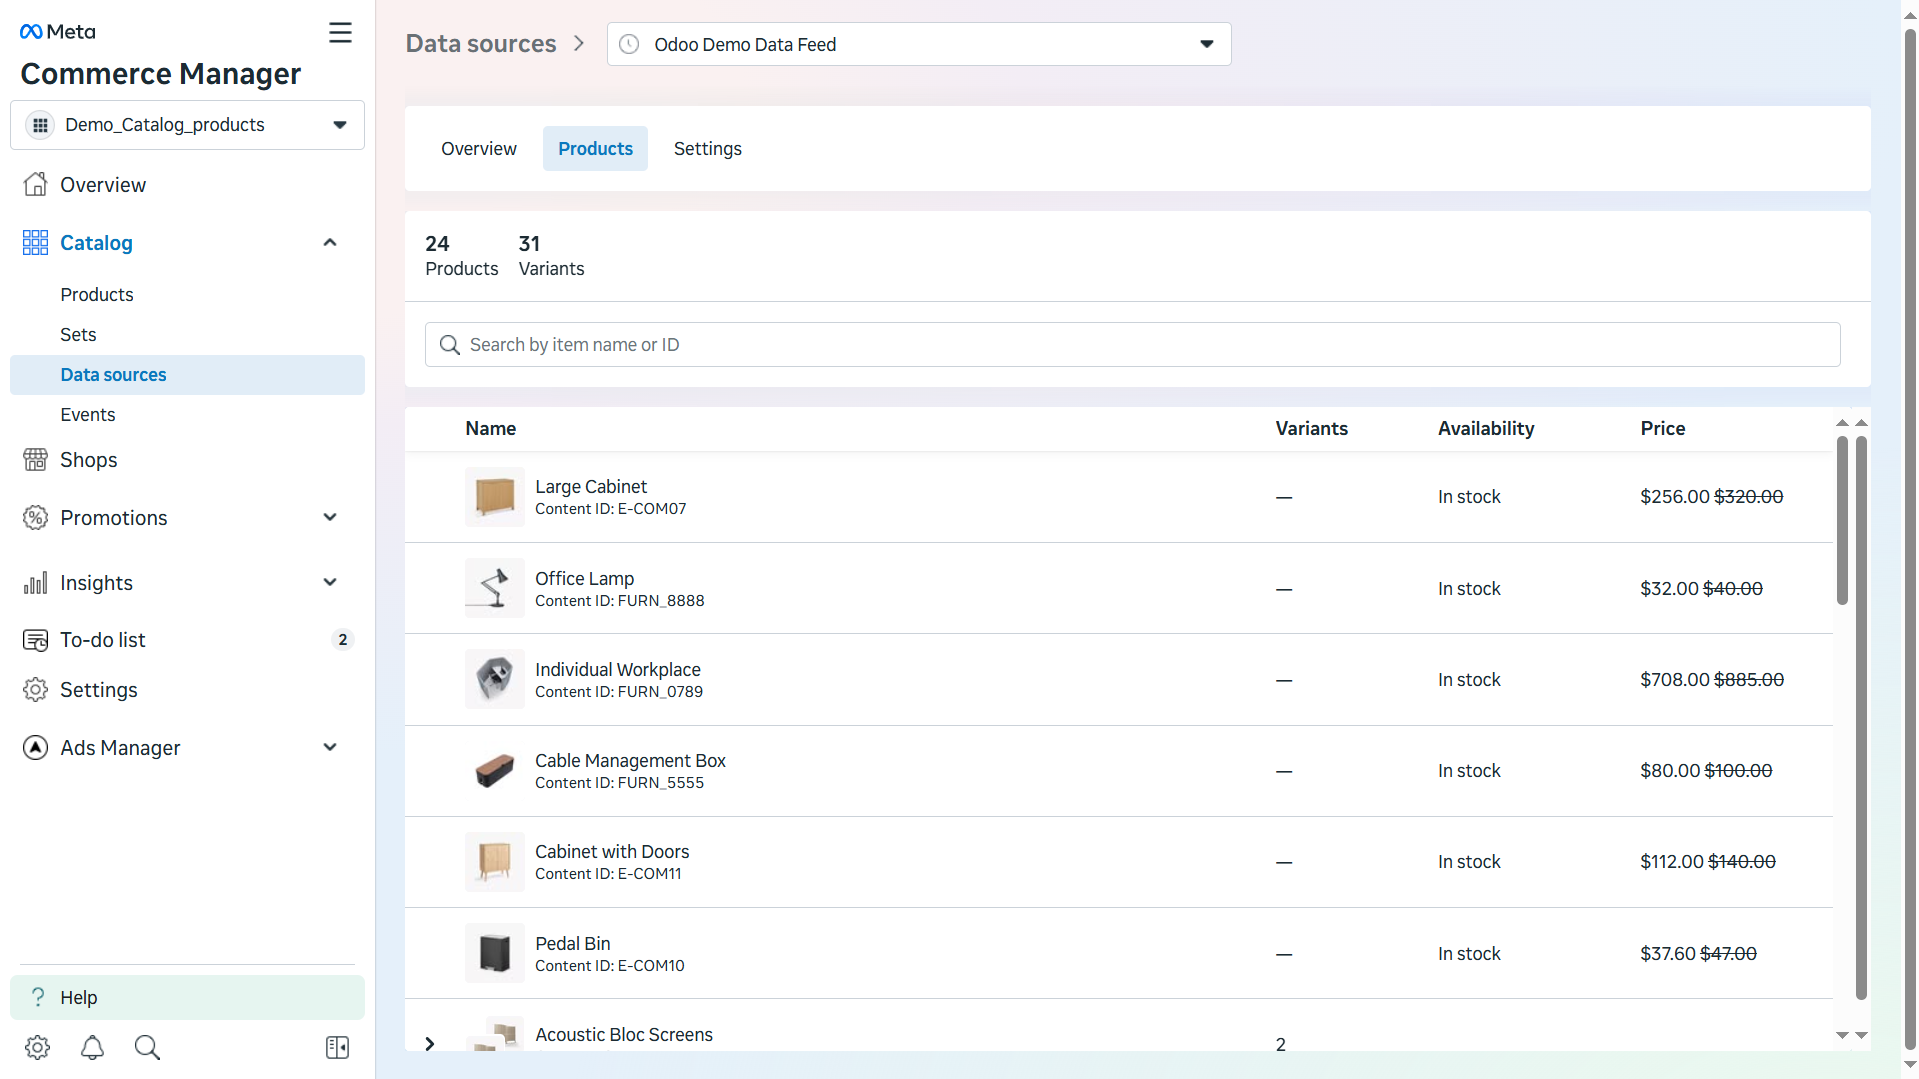1919x1079 pixels.
Task: Click the Data sources breadcrumb link
Action: click(x=481, y=44)
